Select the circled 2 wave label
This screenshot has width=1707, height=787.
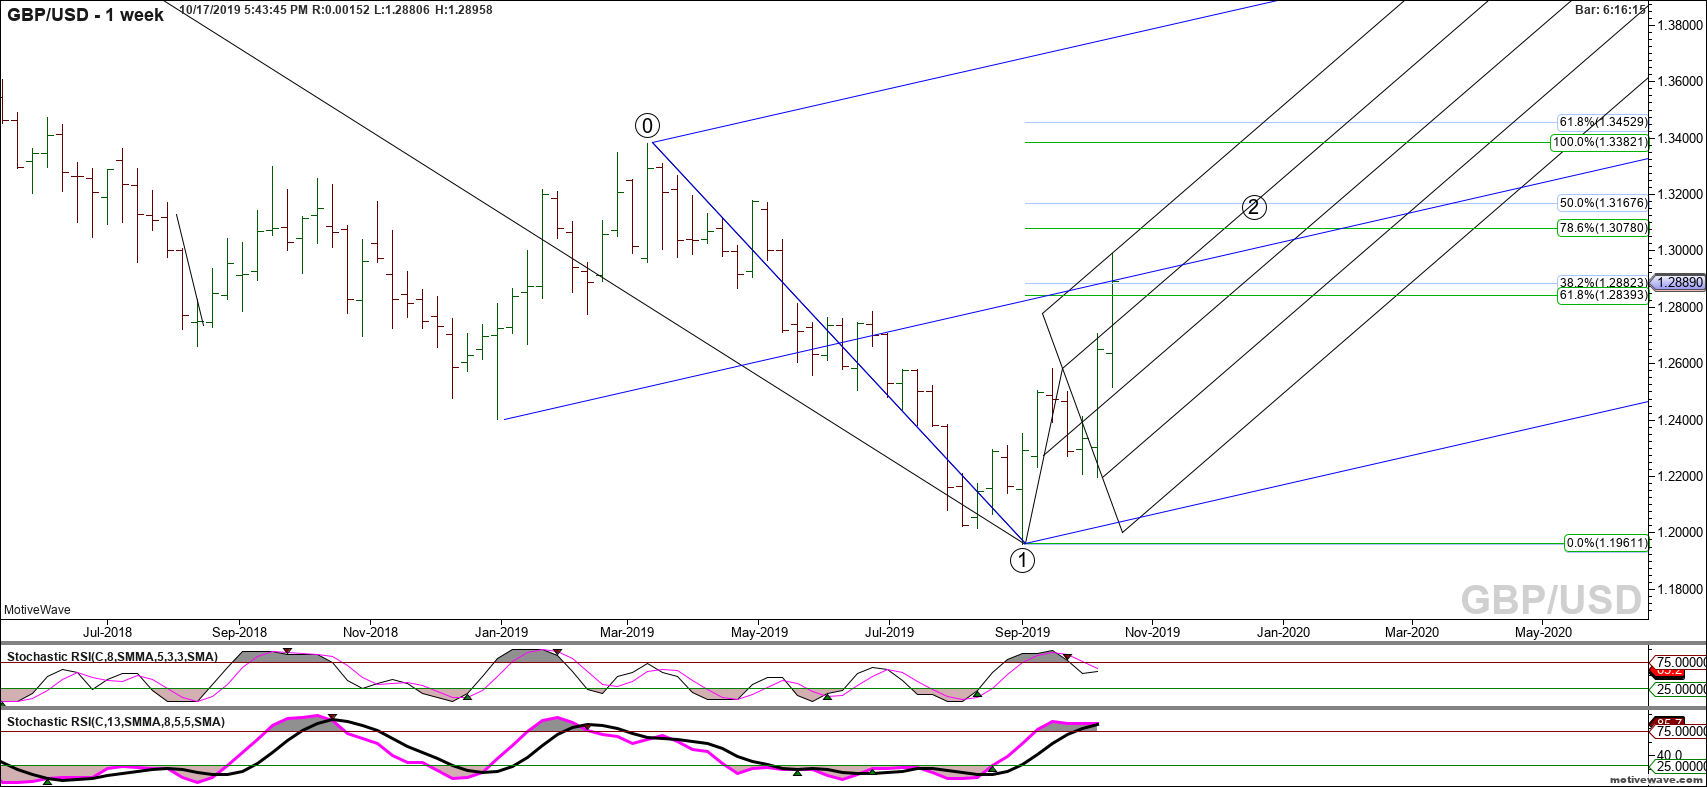click(x=1254, y=207)
